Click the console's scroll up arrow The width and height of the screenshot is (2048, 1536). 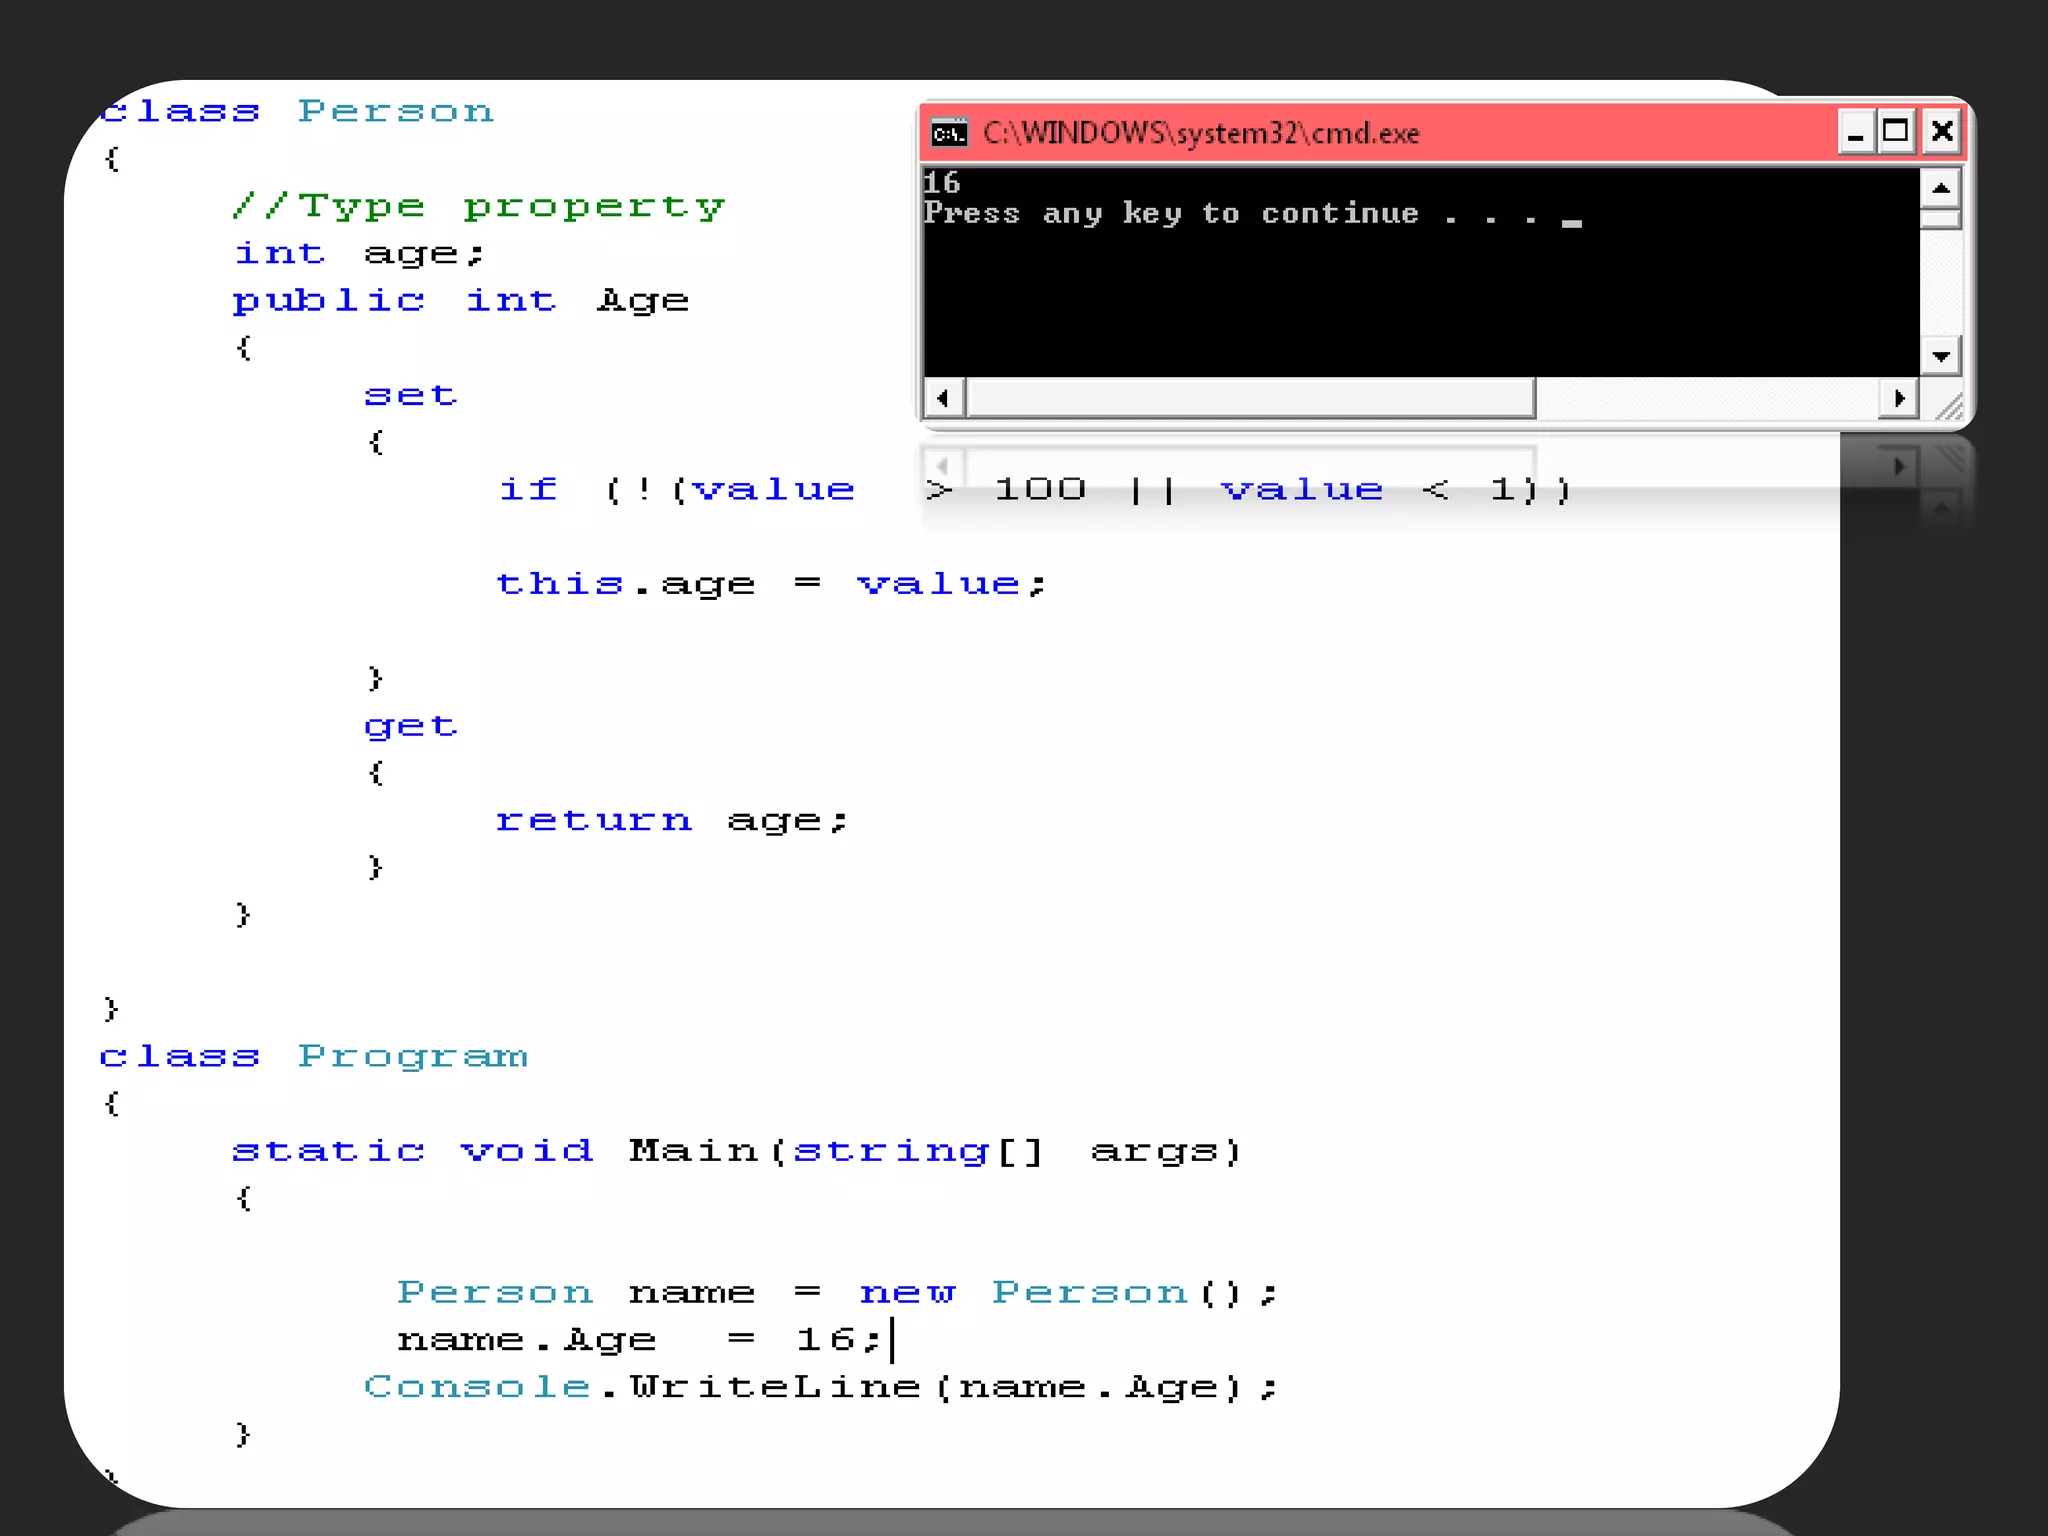point(1940,189)
